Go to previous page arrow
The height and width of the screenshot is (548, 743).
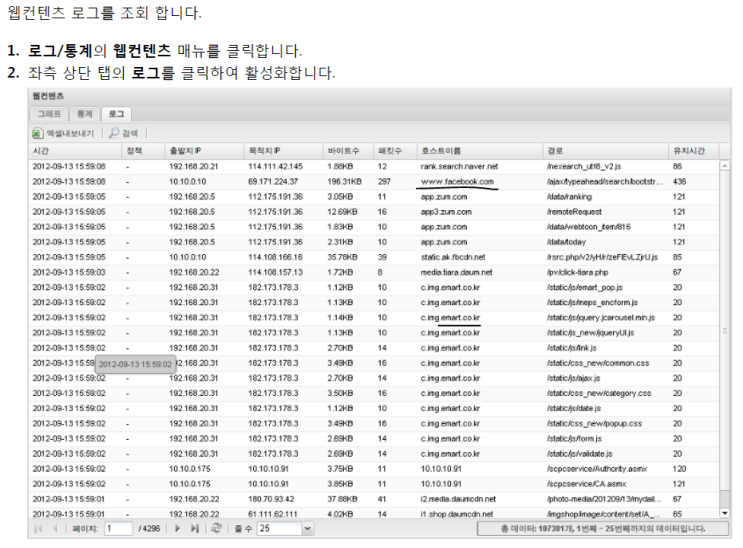tap(55, 529)
